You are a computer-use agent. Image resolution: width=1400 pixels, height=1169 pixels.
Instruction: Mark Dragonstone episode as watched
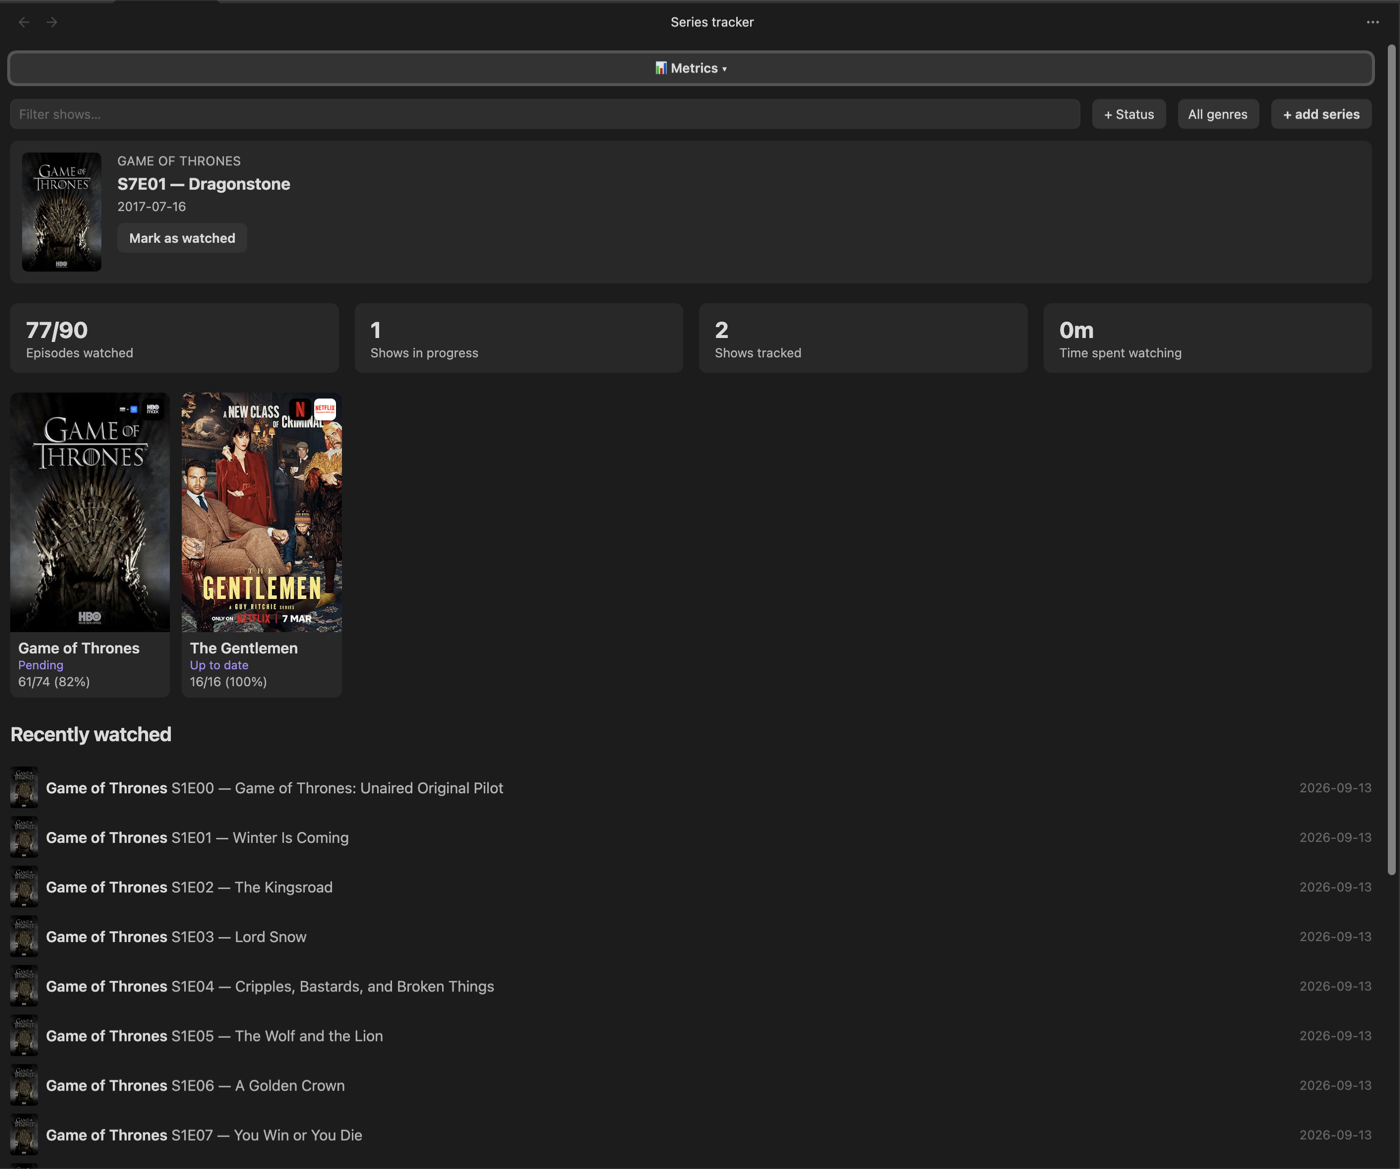click(x=182, y=238)
